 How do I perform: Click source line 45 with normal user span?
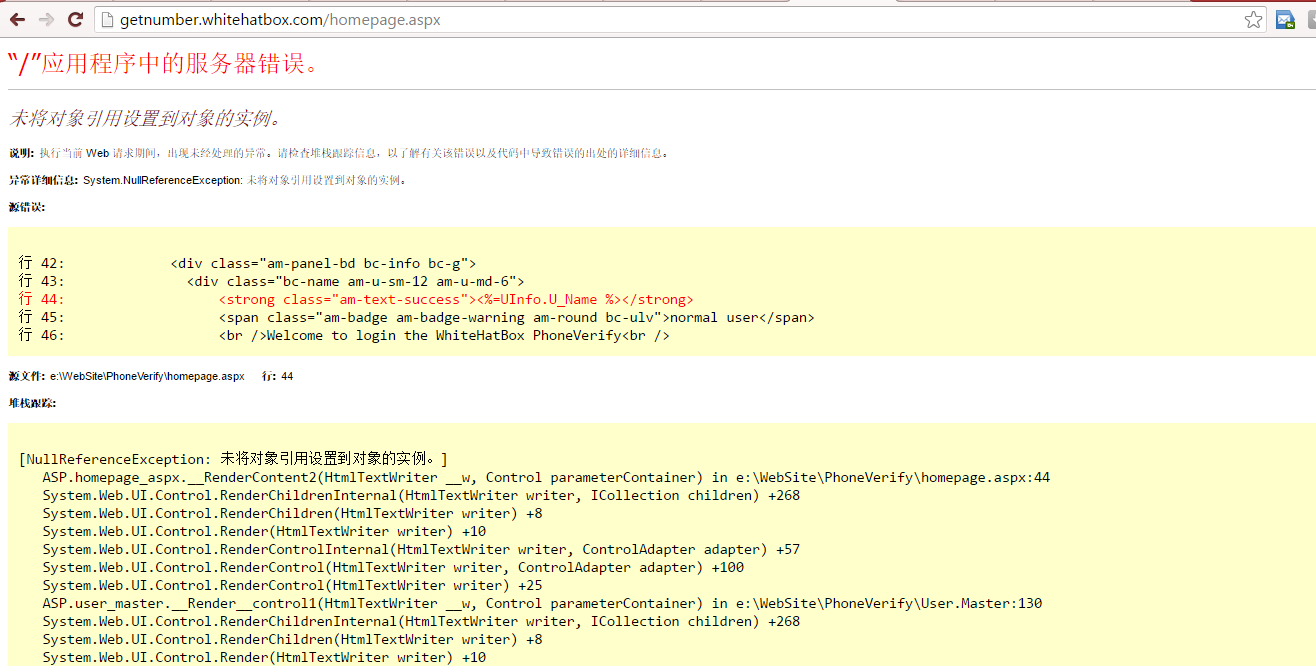[x=516, y=317]
